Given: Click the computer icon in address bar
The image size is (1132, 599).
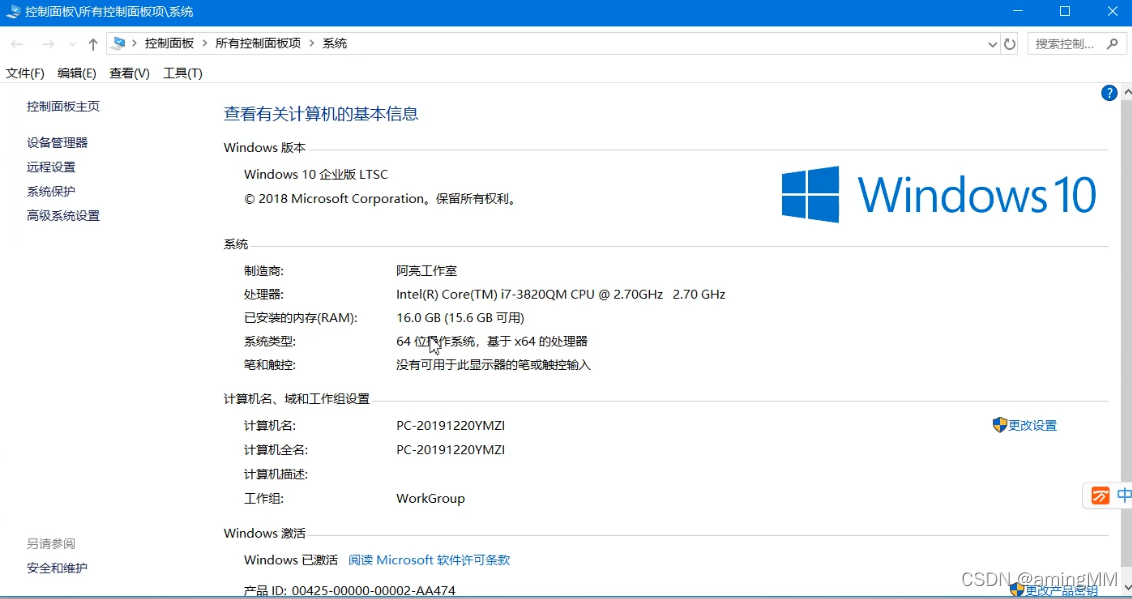Looking at the screenshot, I should (x=119, y=43).
